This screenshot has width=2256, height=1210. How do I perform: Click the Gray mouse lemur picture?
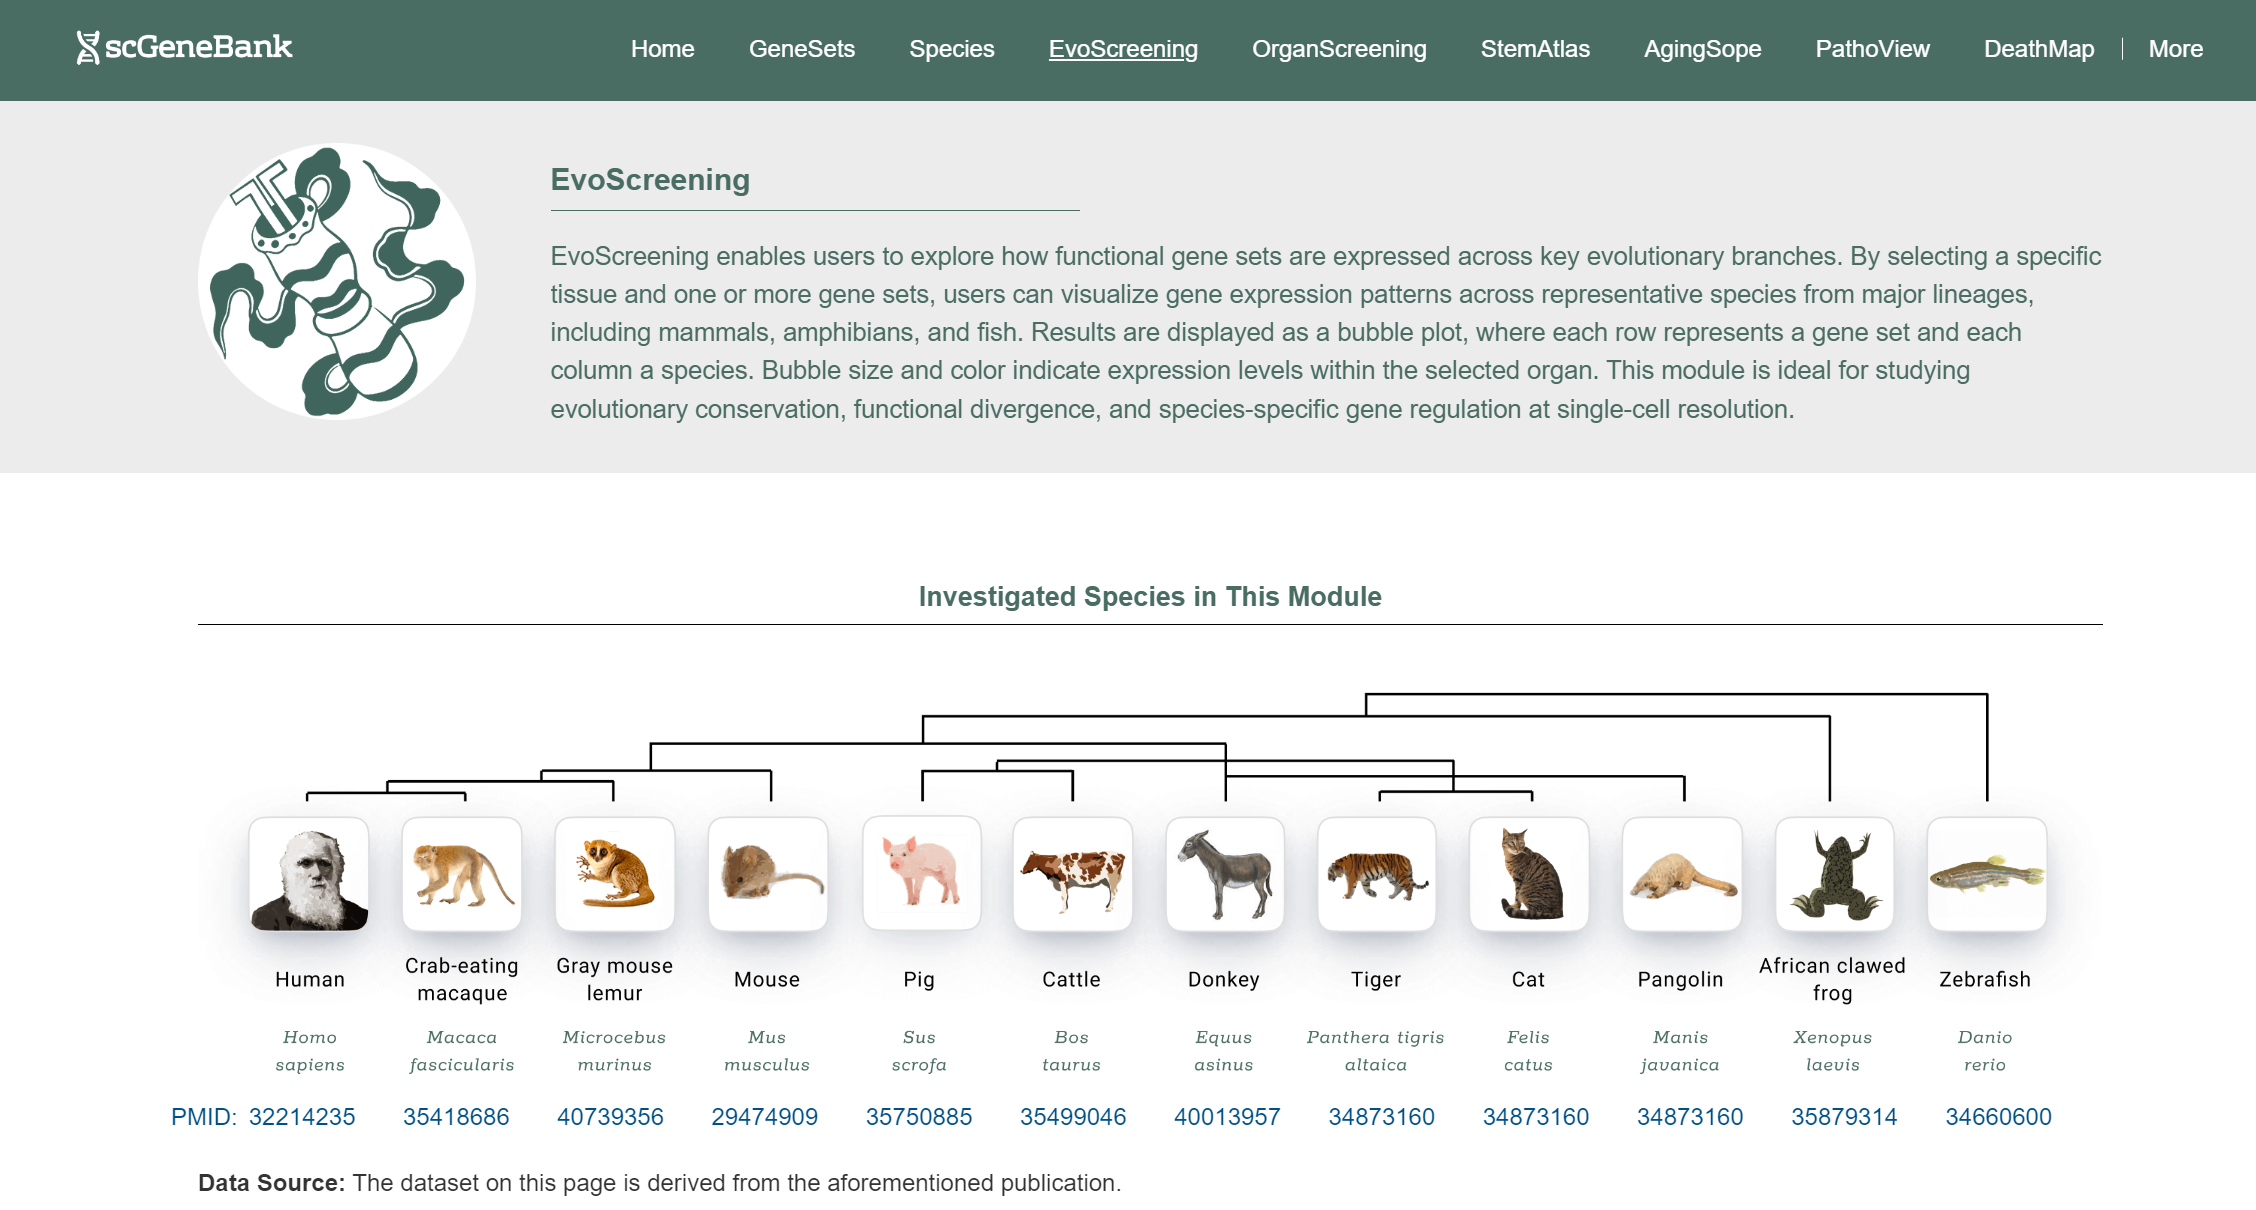615,874
